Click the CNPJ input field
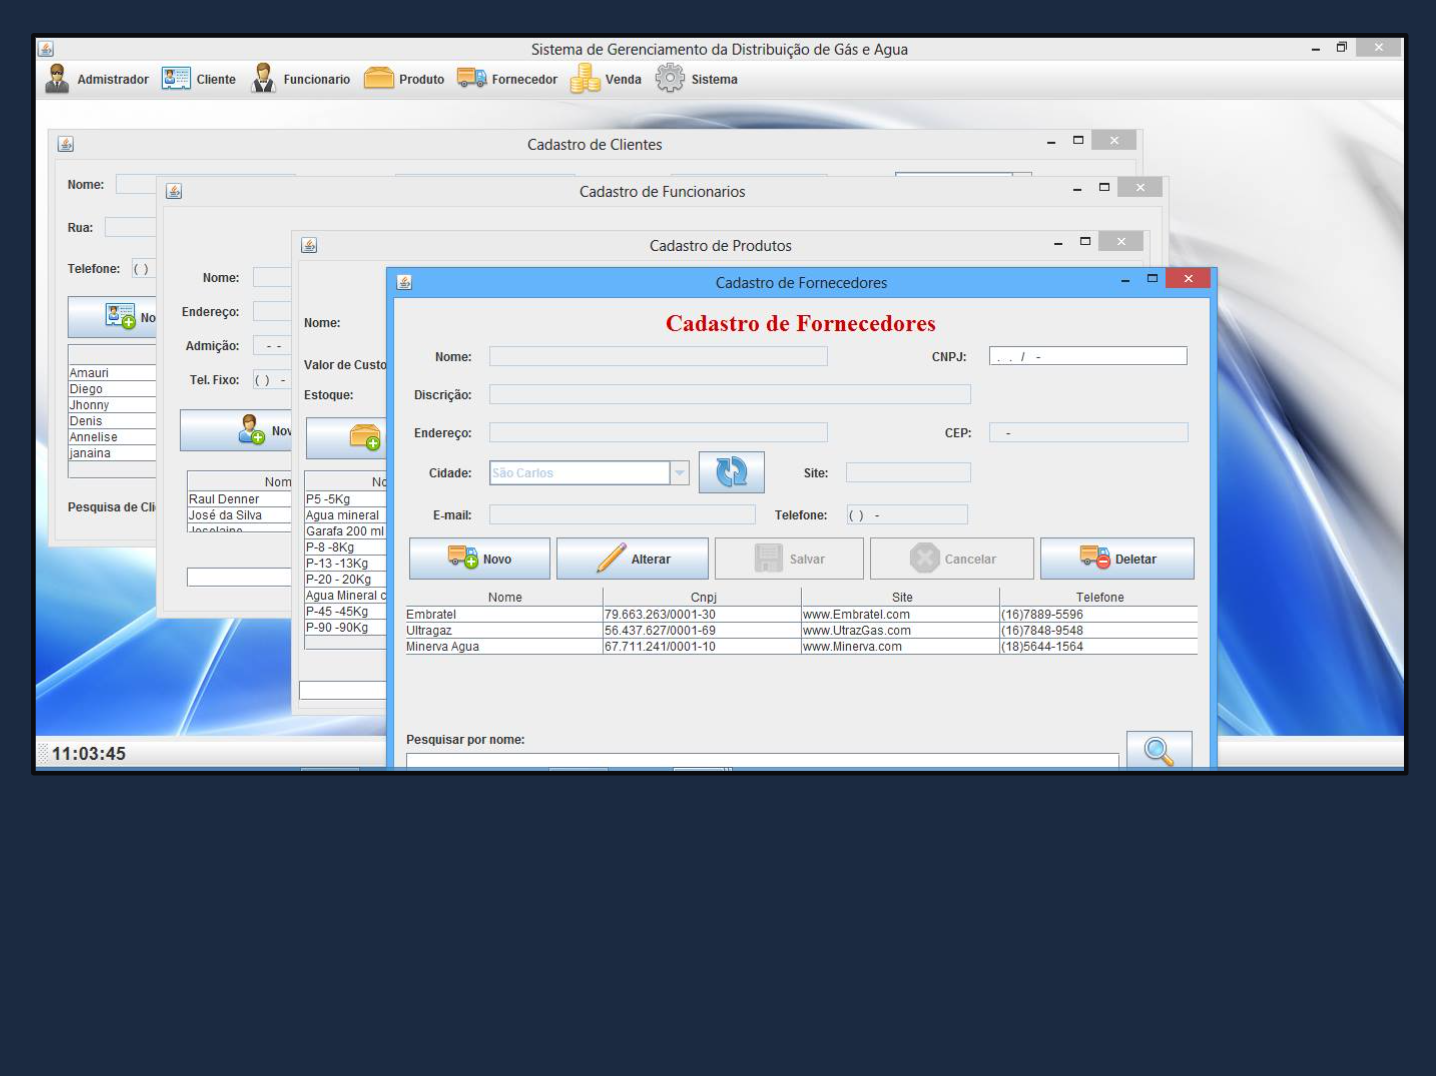Viewport: 1436px width, 1076px height. tap(1087, 356)
